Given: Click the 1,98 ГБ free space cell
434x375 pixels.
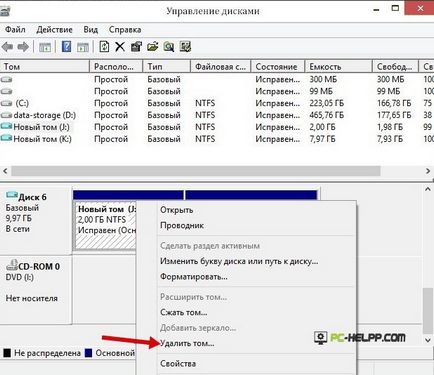Looking at the screenshot, I should click(x=390, y=127).
